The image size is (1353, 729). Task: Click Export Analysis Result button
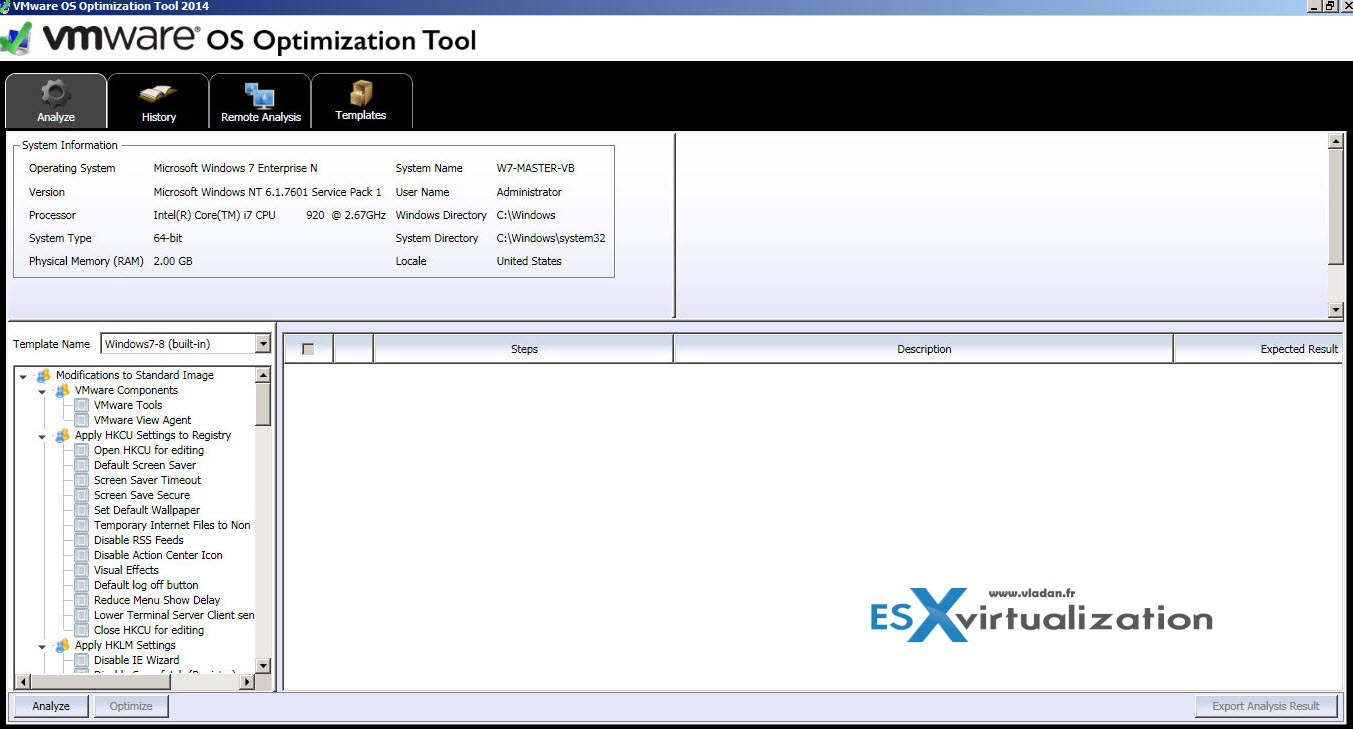pos(1266,706)
